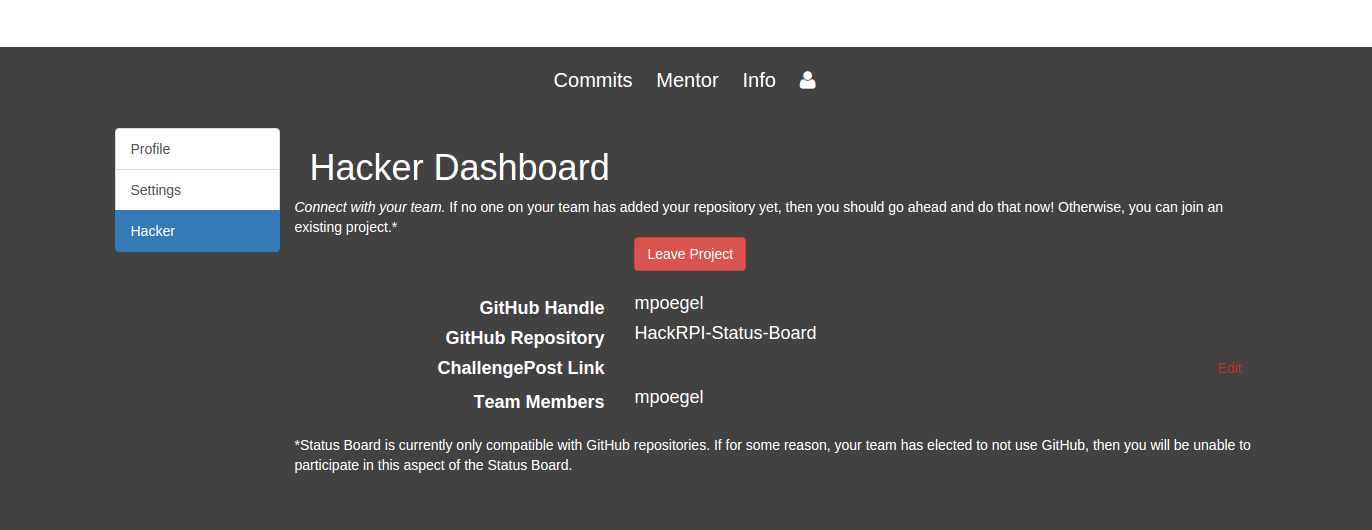This screenshot has height=530, width=1372.
Task: Click the GitHub Repository label
Action: [x=524, y=338]
